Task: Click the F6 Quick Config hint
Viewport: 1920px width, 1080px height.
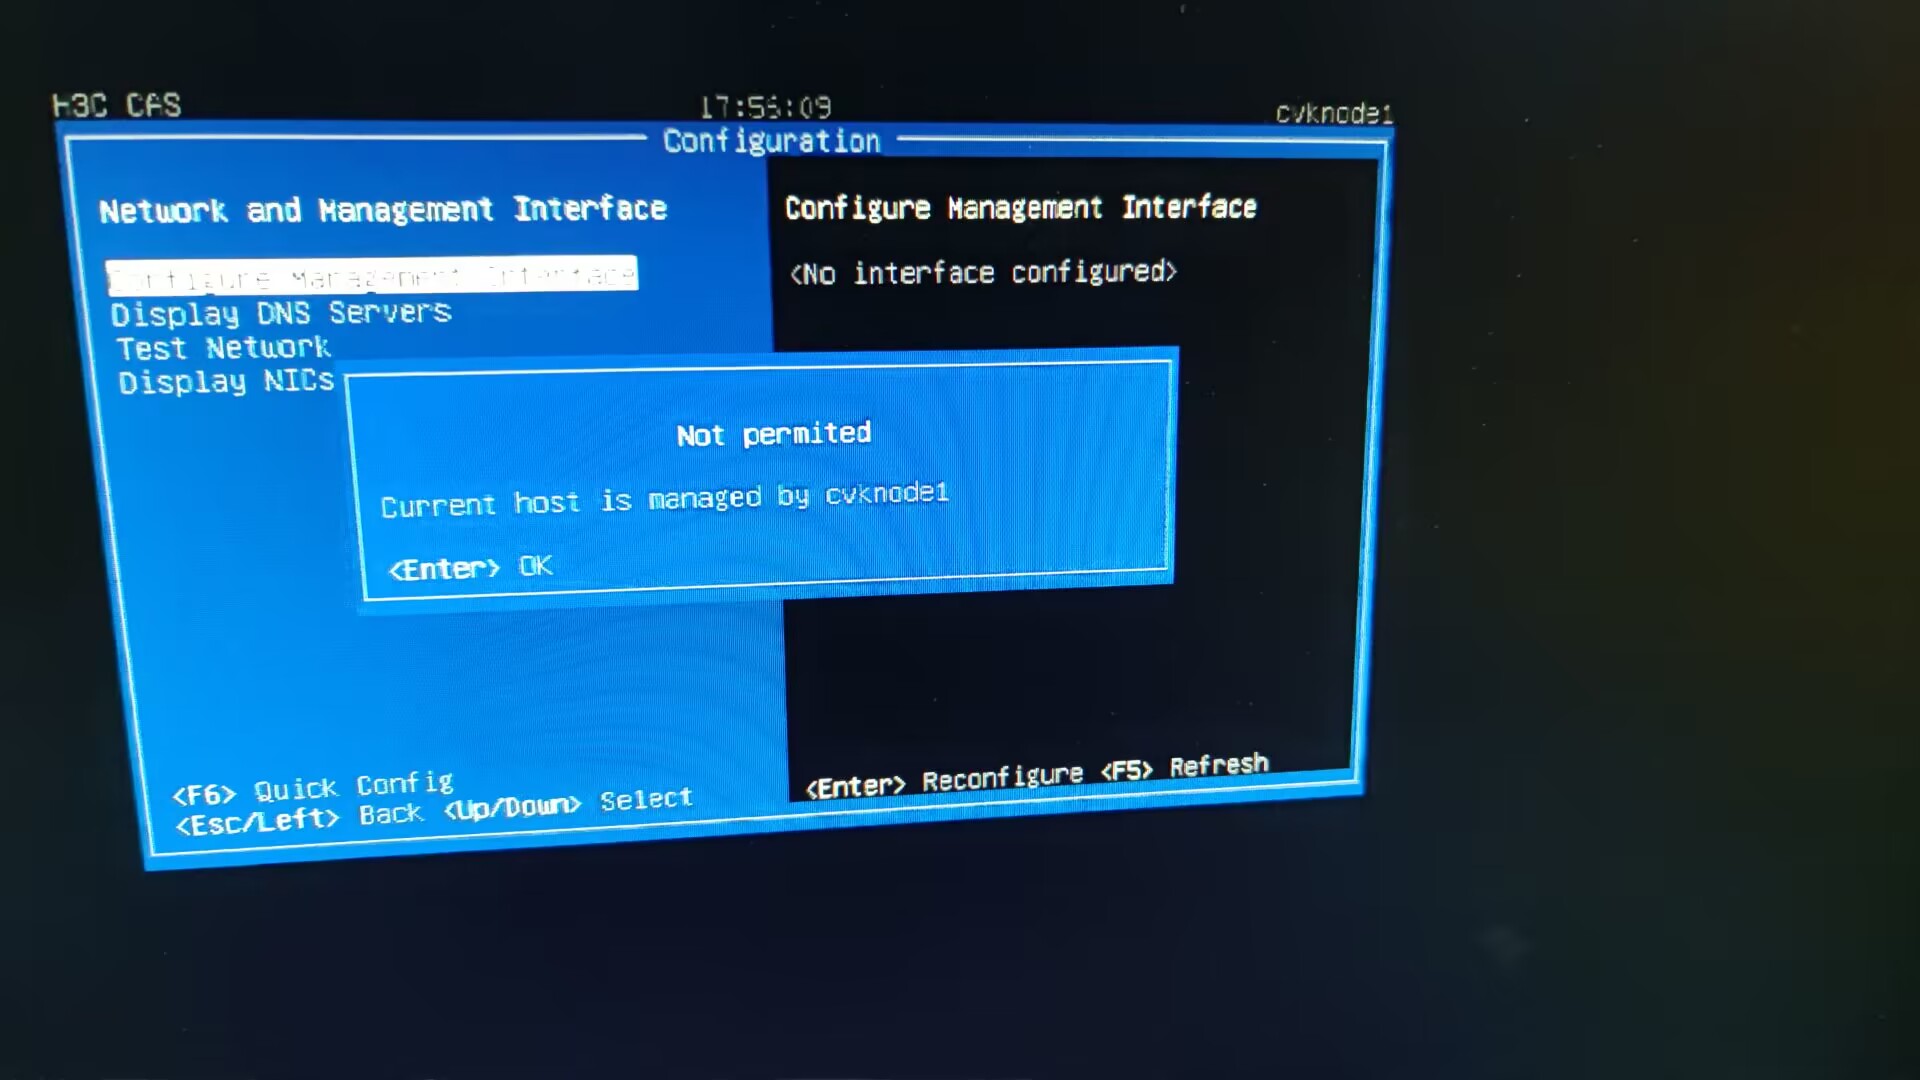Action: click(313, 789)
